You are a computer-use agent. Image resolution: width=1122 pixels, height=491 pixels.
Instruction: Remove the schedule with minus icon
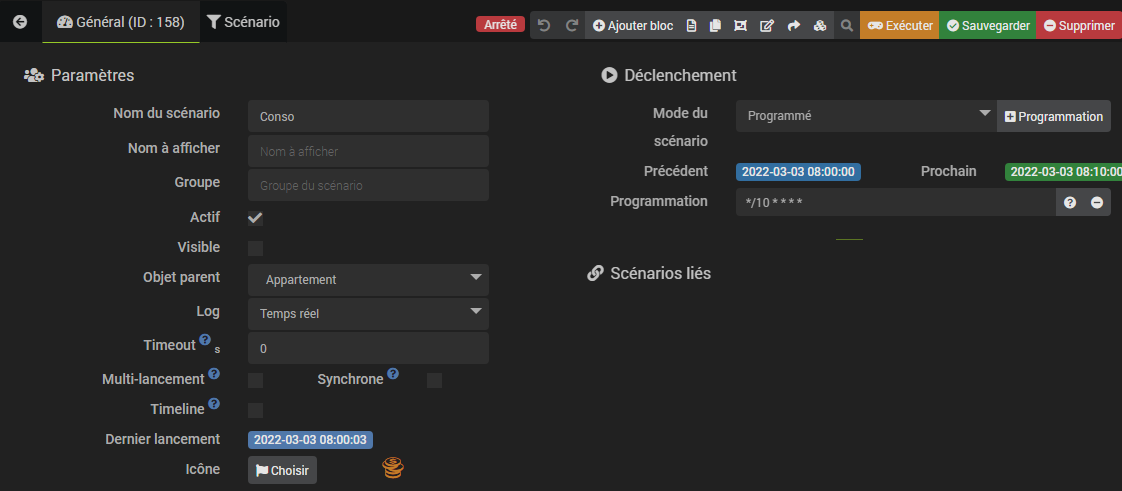click(x=1096, y=202)
